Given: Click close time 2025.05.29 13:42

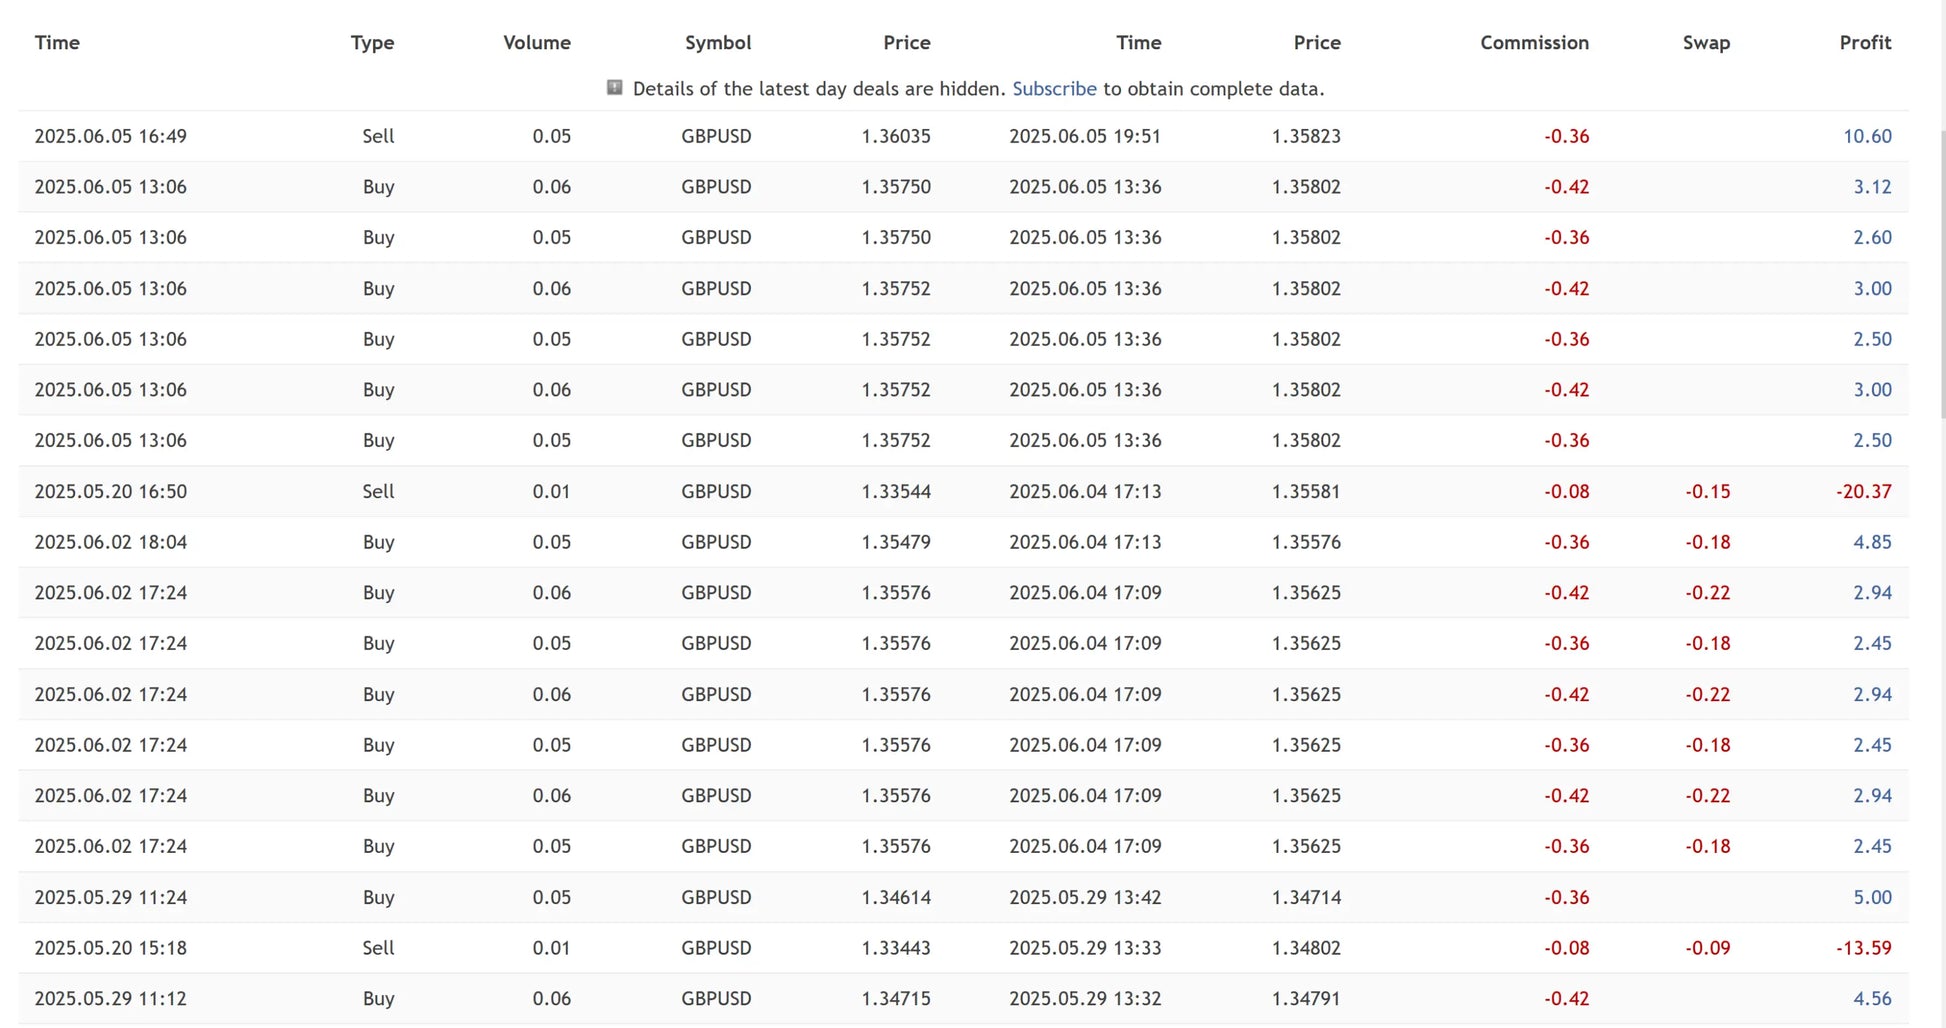Looking at the screenshot, I should tap(1085, 898).
